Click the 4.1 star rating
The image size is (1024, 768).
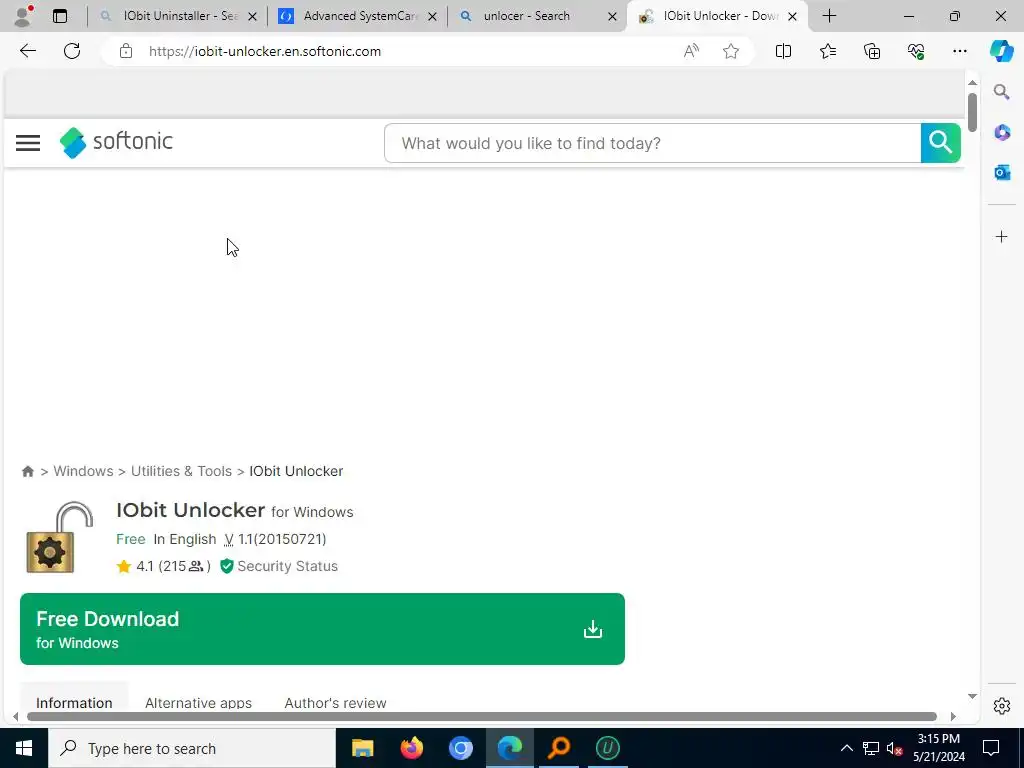click(163, 566)
